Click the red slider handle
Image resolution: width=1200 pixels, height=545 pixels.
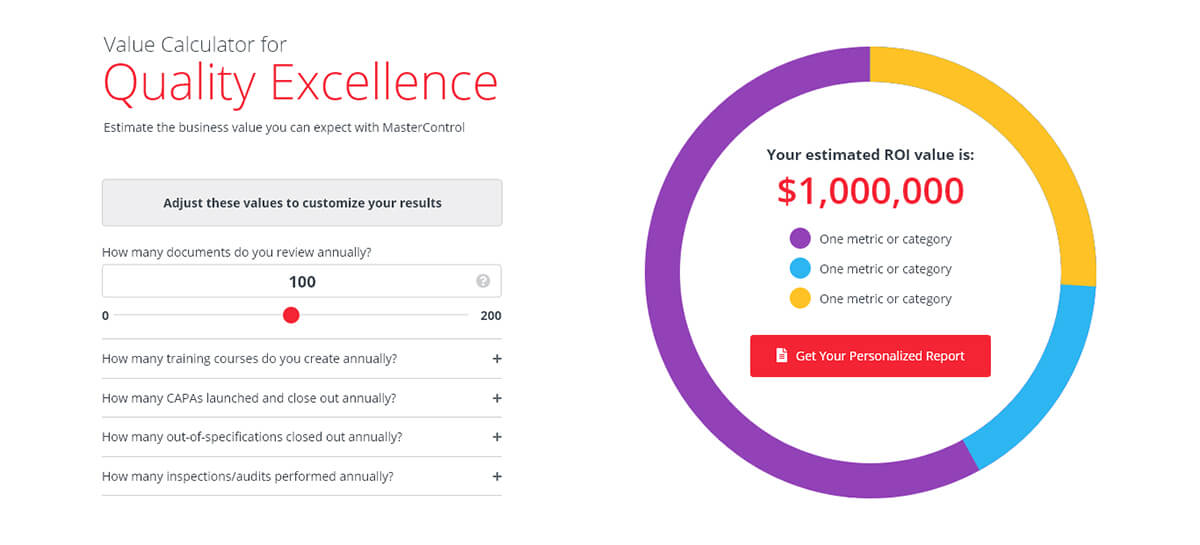[291, 315]
